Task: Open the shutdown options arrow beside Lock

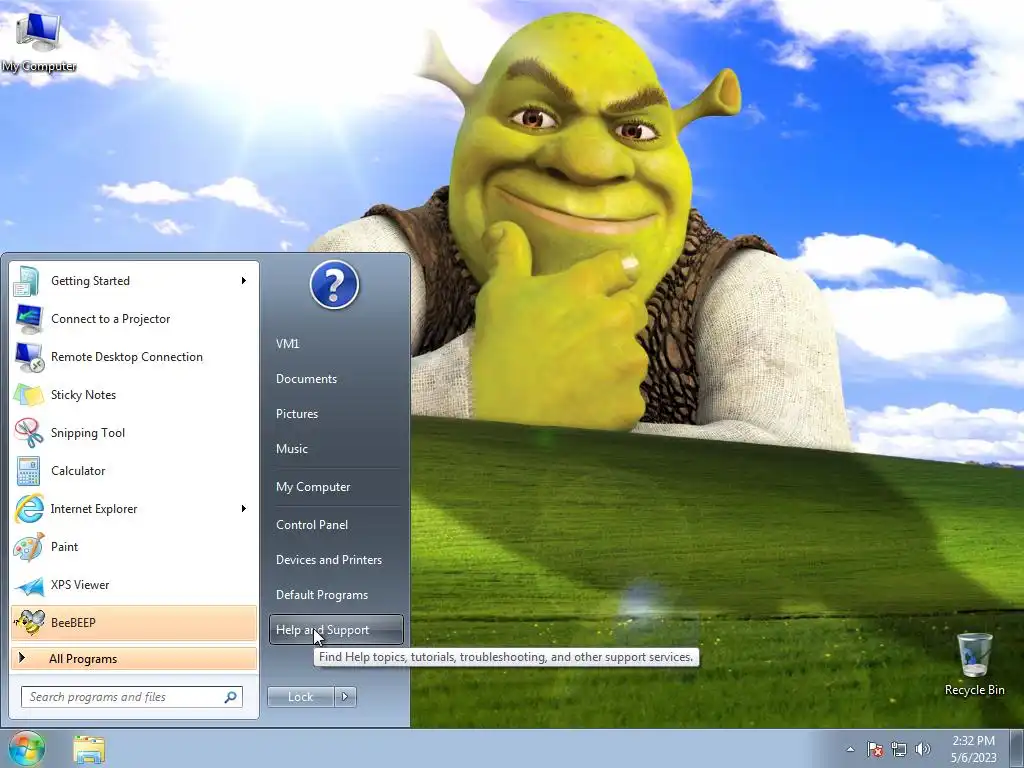Action: pyautogui.click(x=345, y=697)
